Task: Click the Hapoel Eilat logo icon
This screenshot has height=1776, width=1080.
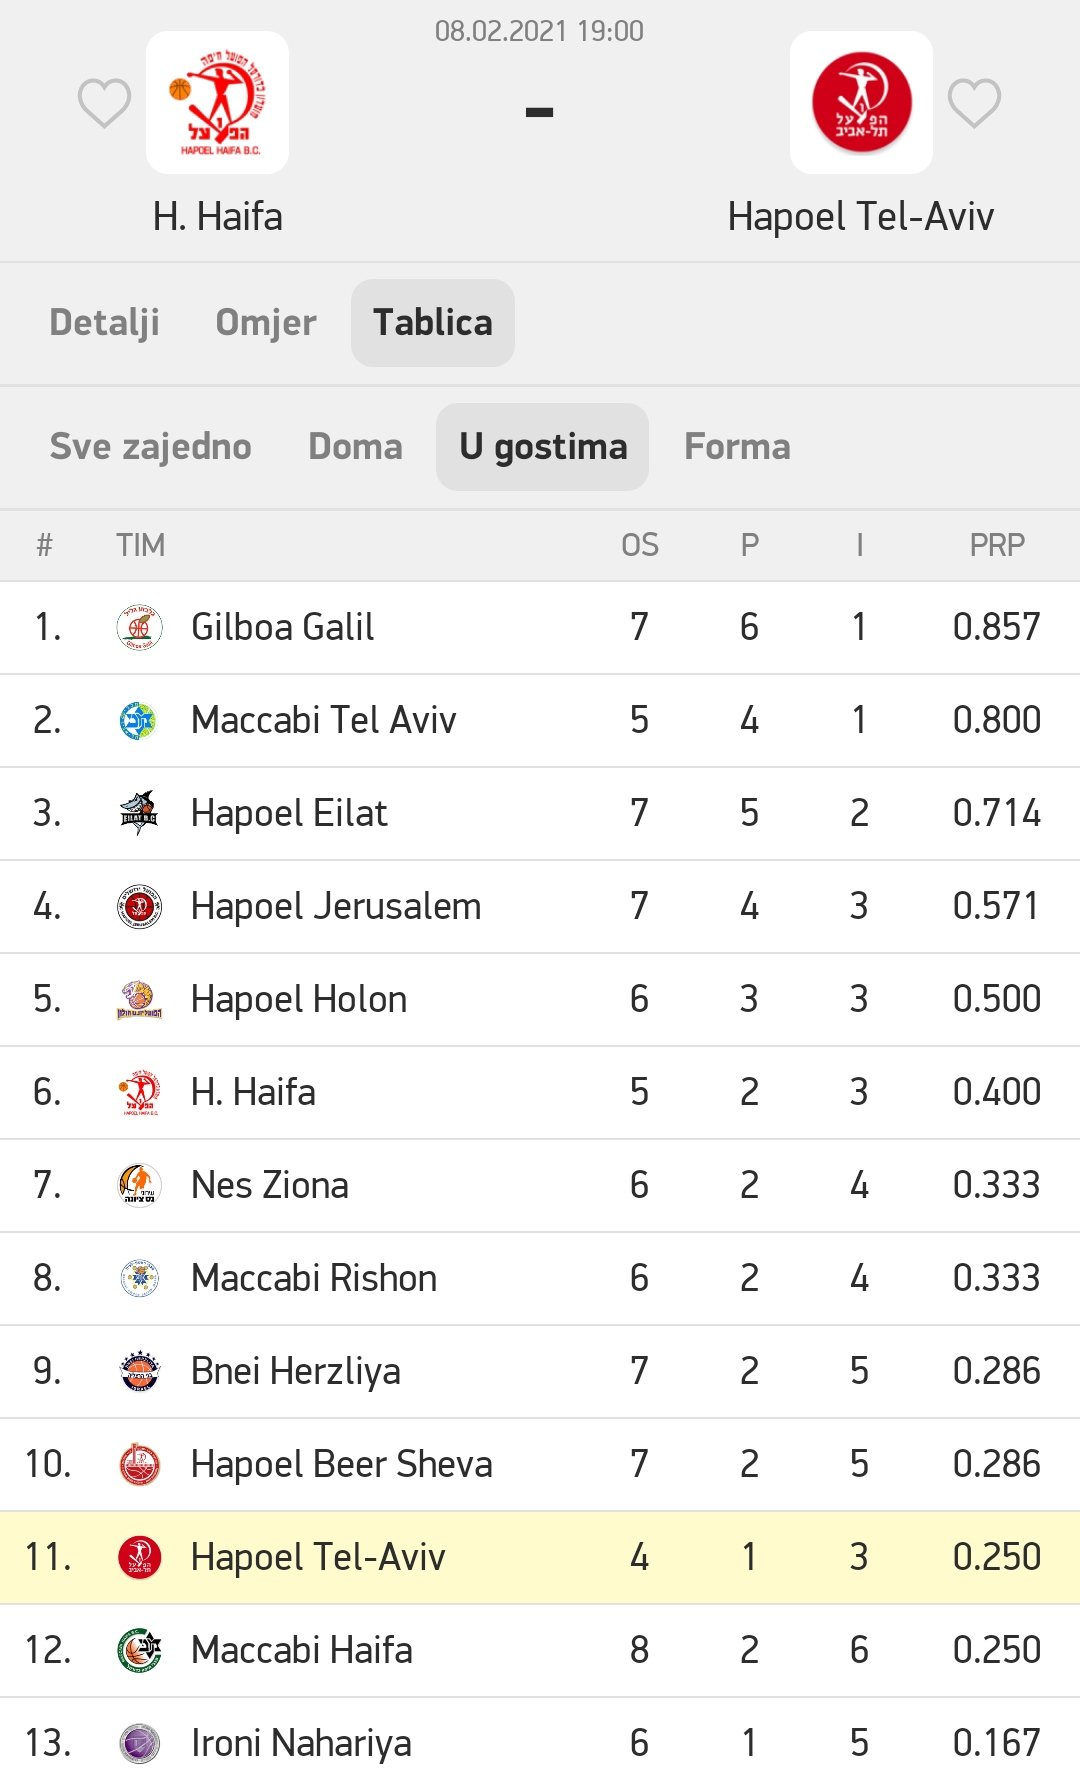Action: [x=139, y=814]
